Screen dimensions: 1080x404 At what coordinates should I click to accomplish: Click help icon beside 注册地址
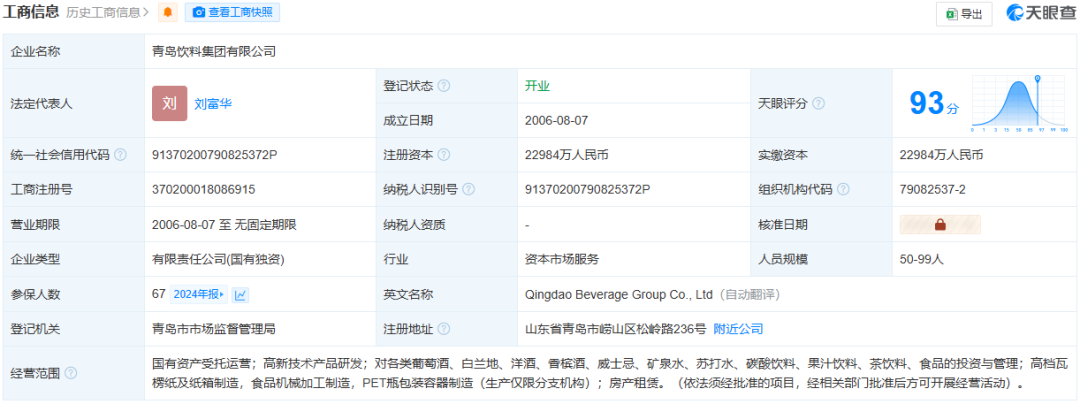pos(444,329)
